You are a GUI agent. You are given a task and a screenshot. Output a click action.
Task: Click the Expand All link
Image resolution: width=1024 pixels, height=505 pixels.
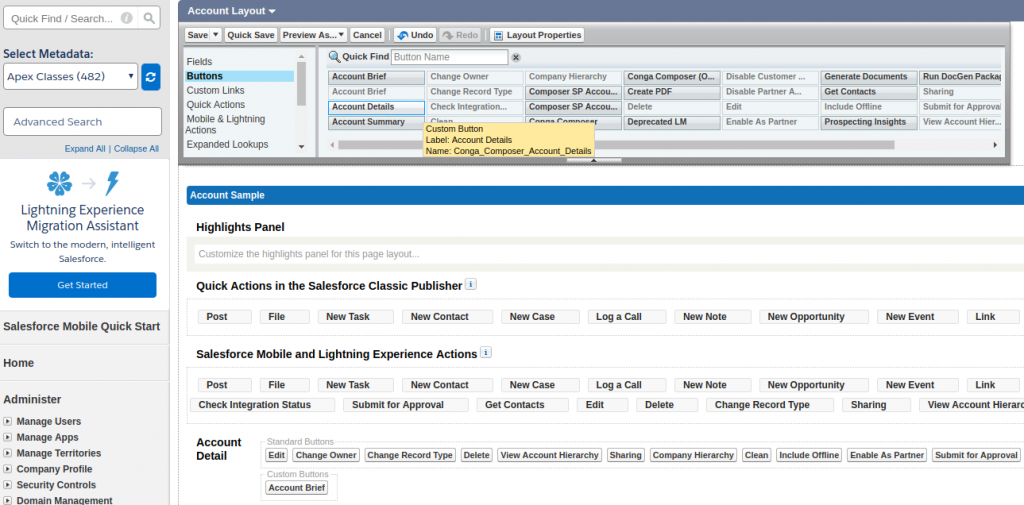click(x=85, y=149)
